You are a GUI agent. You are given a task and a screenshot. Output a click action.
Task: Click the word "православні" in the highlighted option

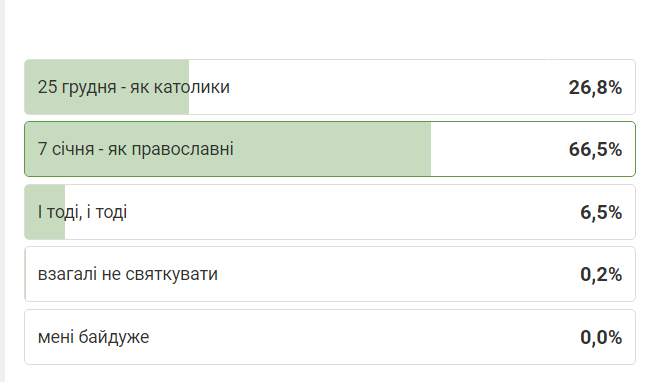tap(183, 149)
